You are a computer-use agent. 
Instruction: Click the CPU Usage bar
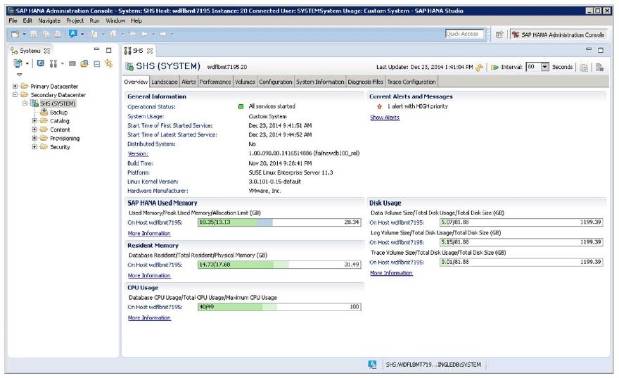coord(279,307)
